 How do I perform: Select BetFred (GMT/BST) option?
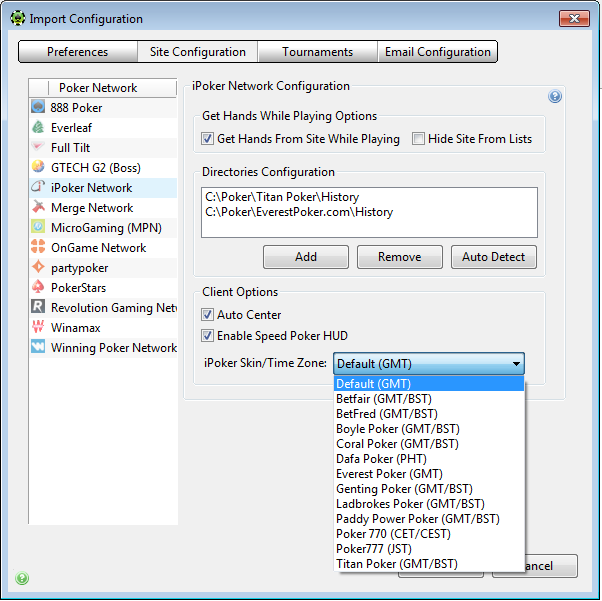(429, 414)
